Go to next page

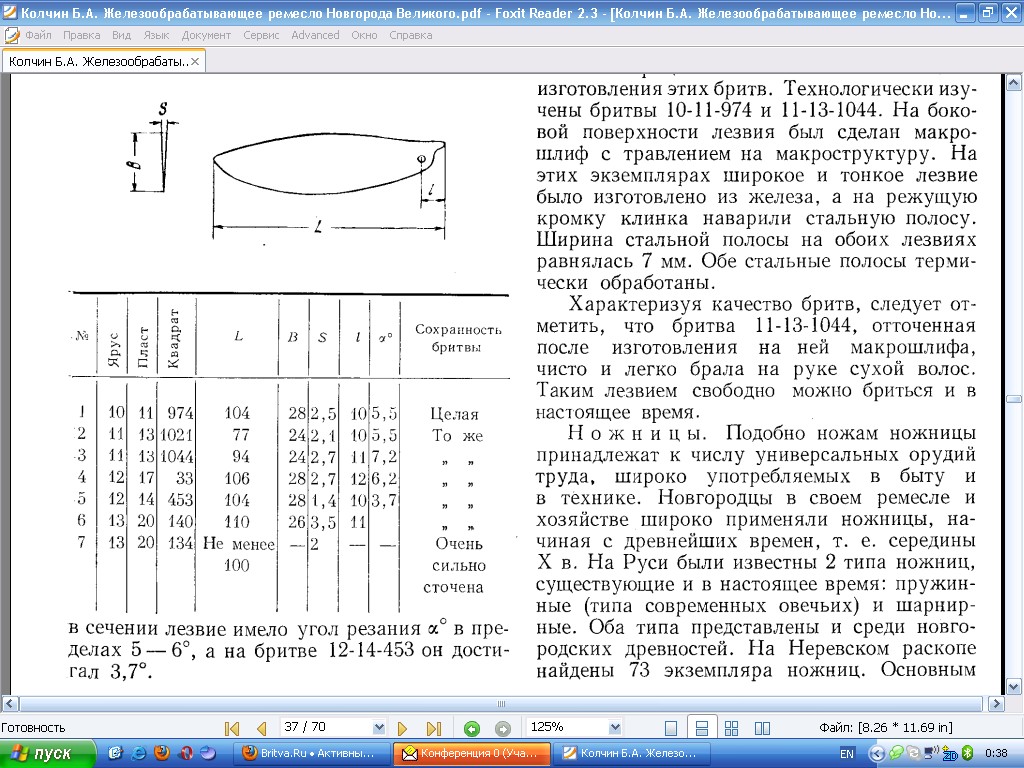403,728
